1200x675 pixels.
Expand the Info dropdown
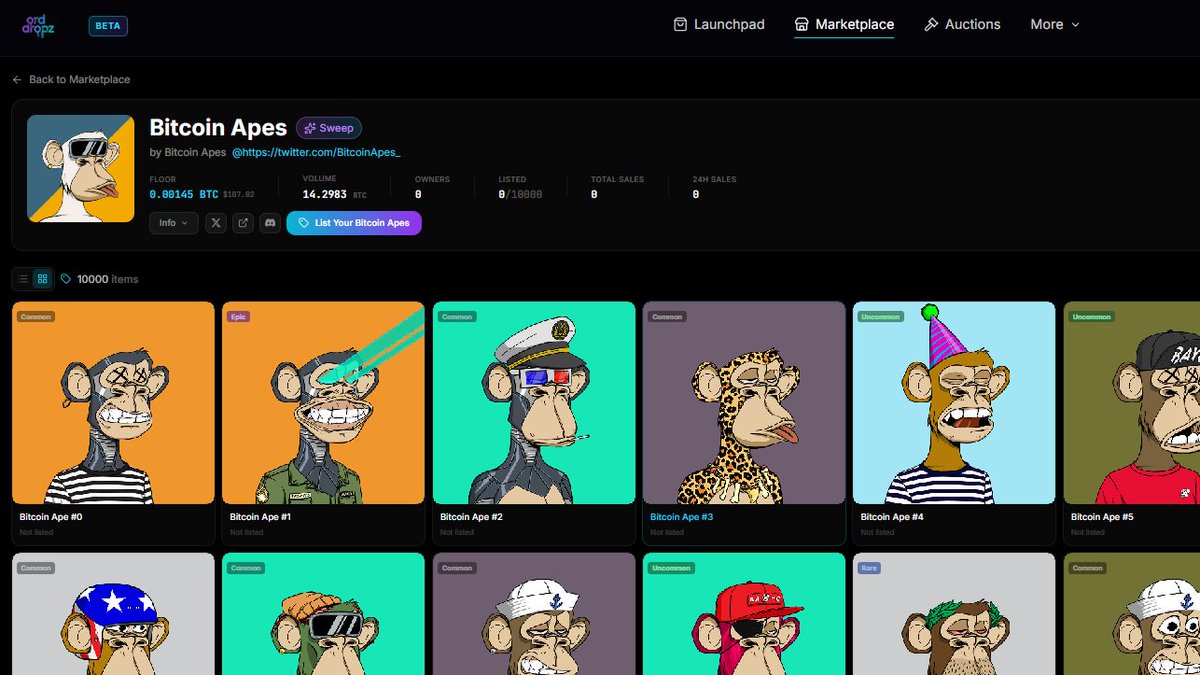point(174,223)
